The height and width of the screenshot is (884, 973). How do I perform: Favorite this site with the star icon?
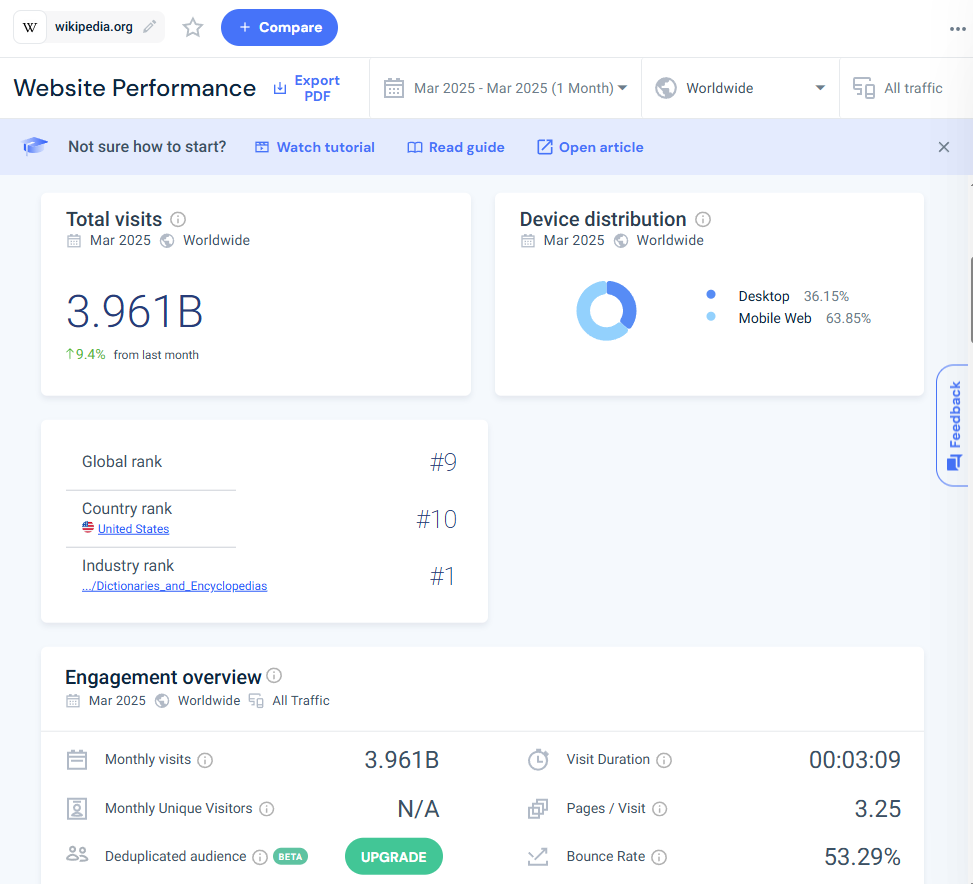click(193, 27)
